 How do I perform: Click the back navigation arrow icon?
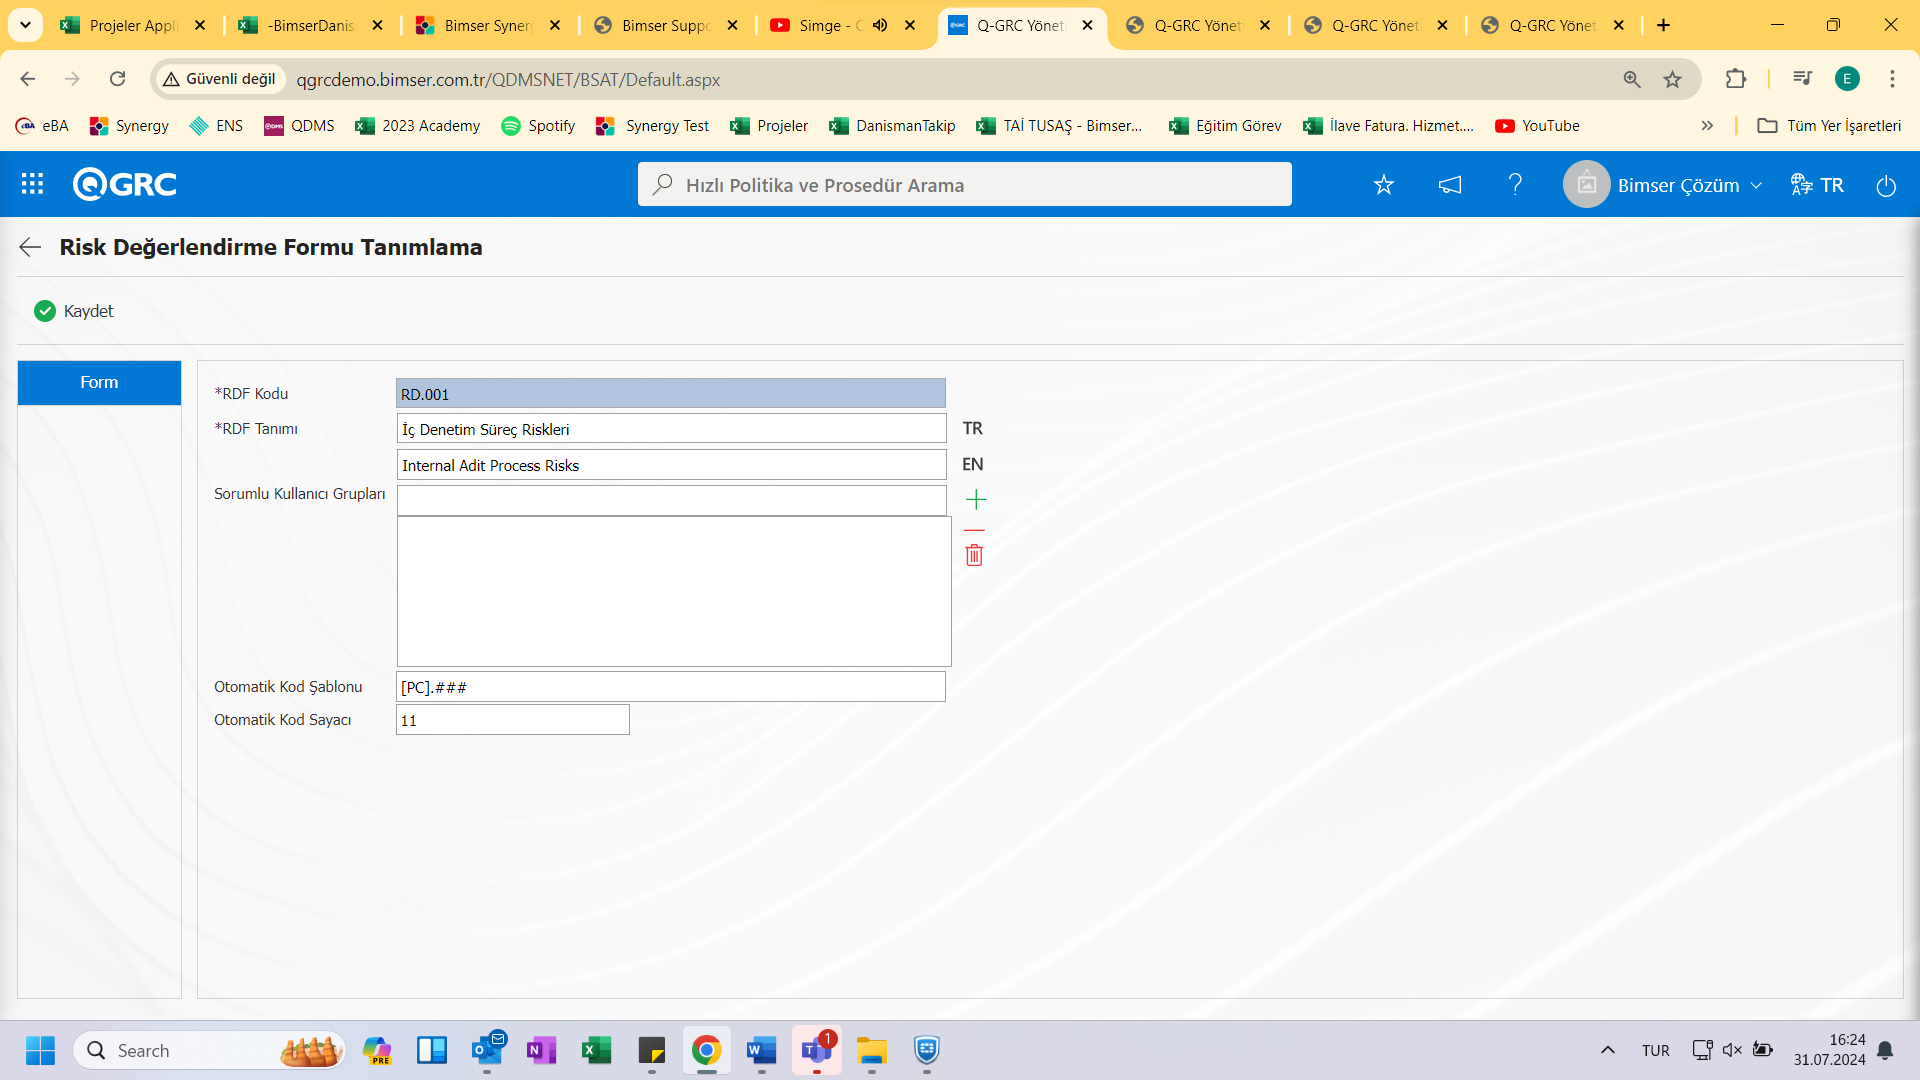click(29, 247)
